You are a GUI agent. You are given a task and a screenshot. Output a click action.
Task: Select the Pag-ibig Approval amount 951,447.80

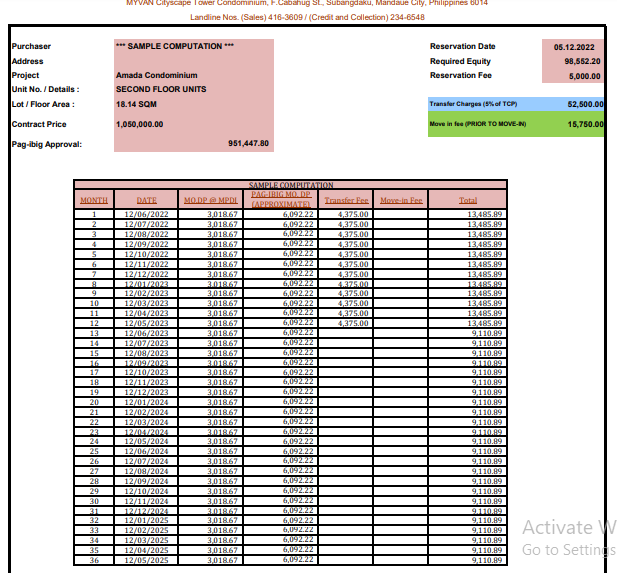click(x=248, y=144)
